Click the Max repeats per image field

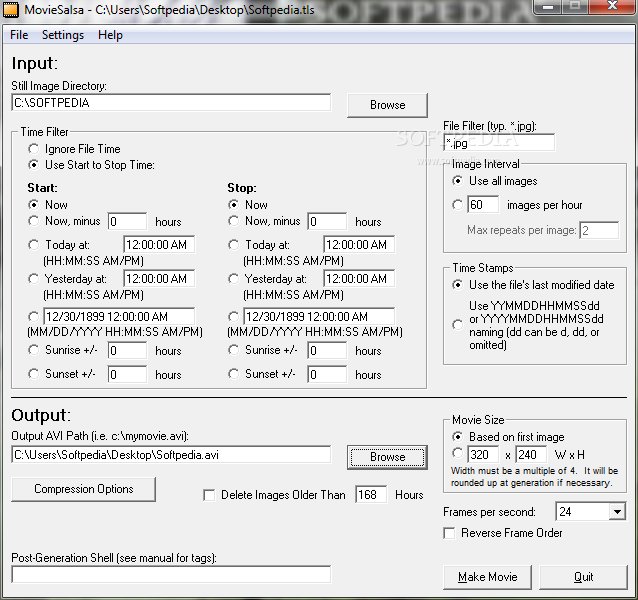click(599, 231)
